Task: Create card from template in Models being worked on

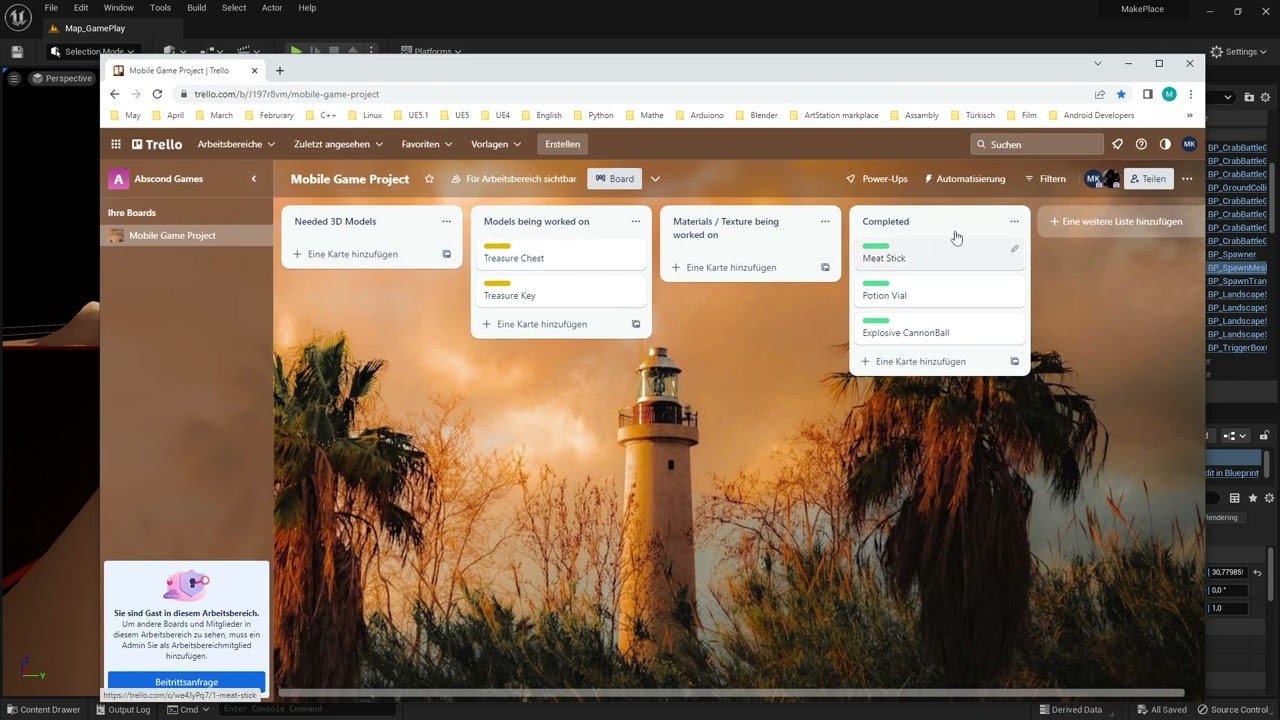Action: 636,324
